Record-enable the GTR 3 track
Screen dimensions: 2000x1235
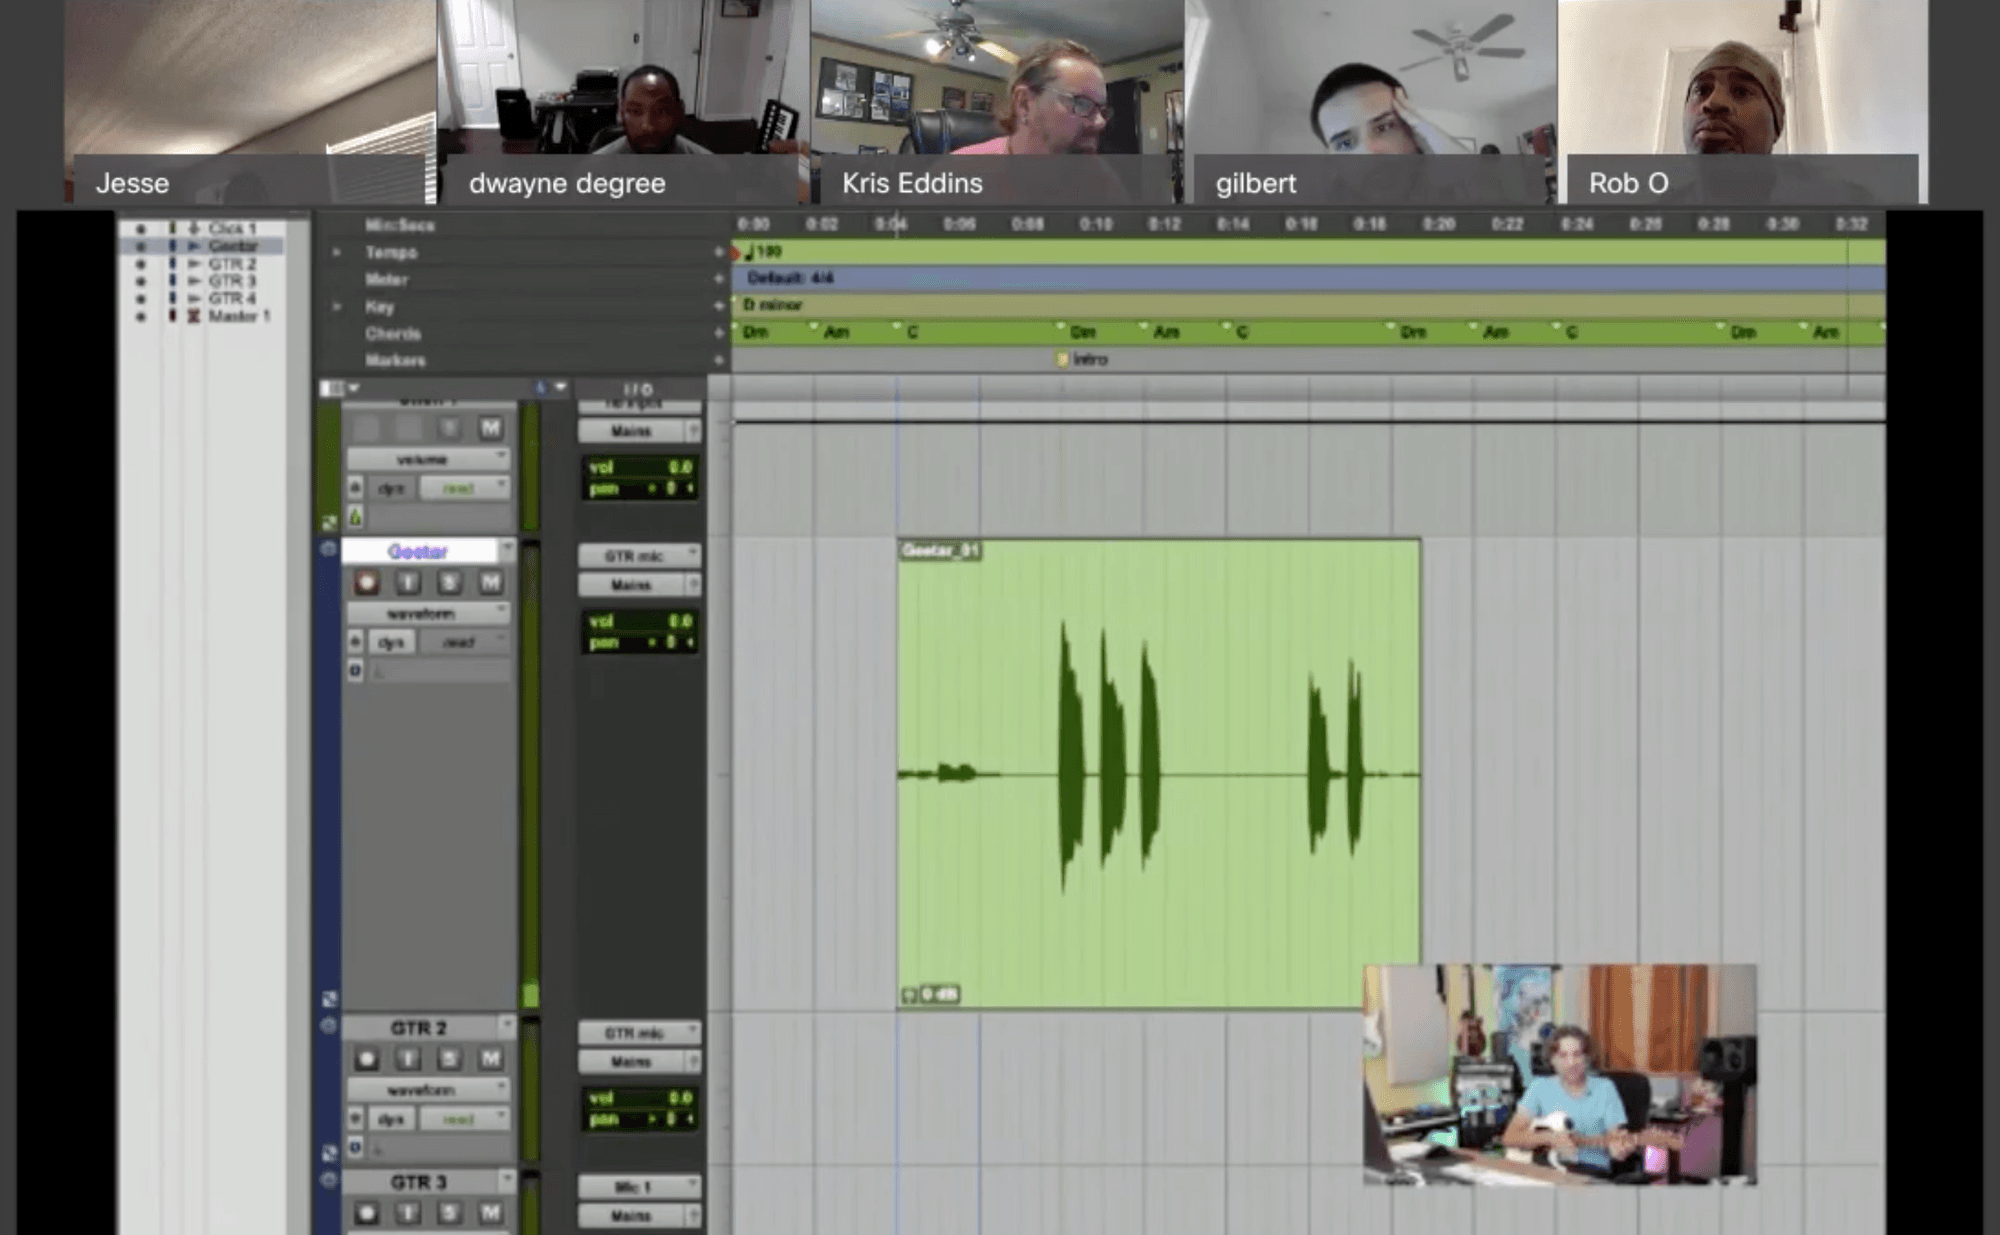367,1213
